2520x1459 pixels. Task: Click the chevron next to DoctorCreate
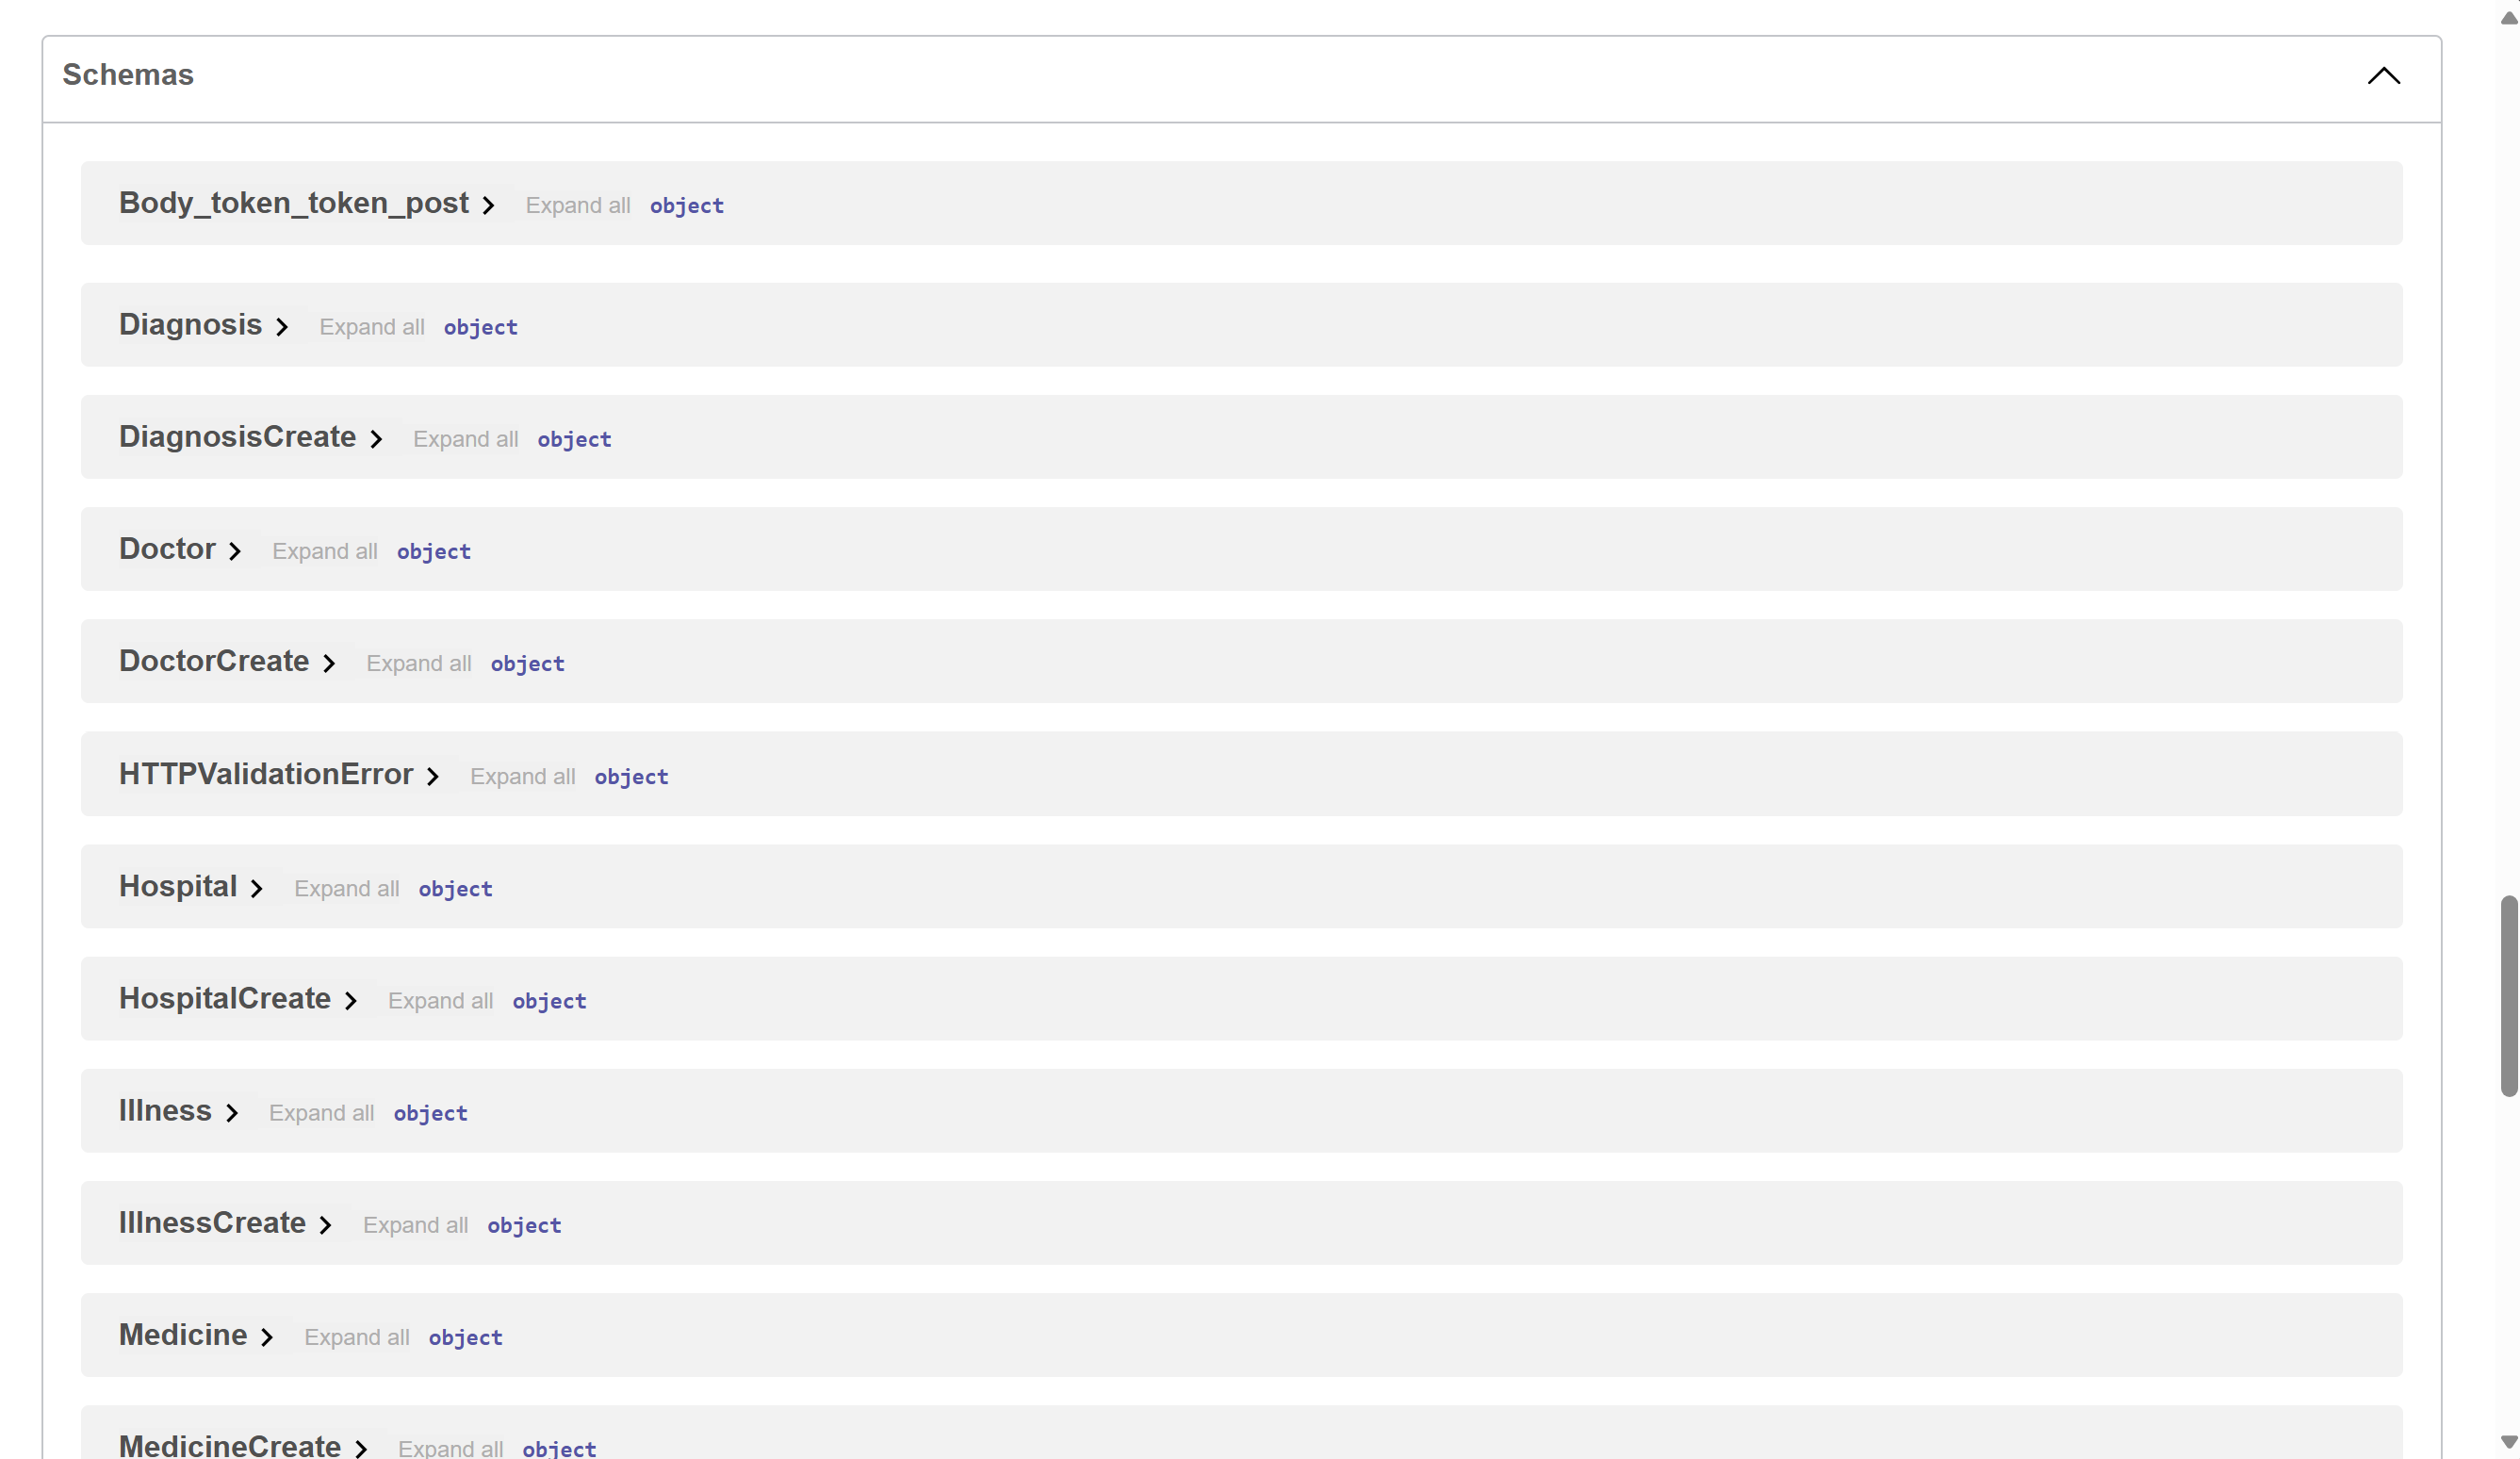pos(329,664)
